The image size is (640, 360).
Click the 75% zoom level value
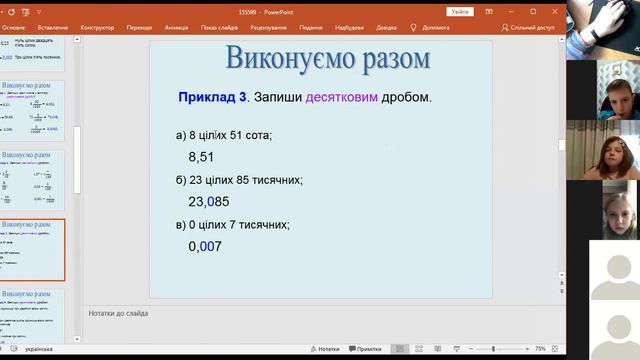[540, 349]
